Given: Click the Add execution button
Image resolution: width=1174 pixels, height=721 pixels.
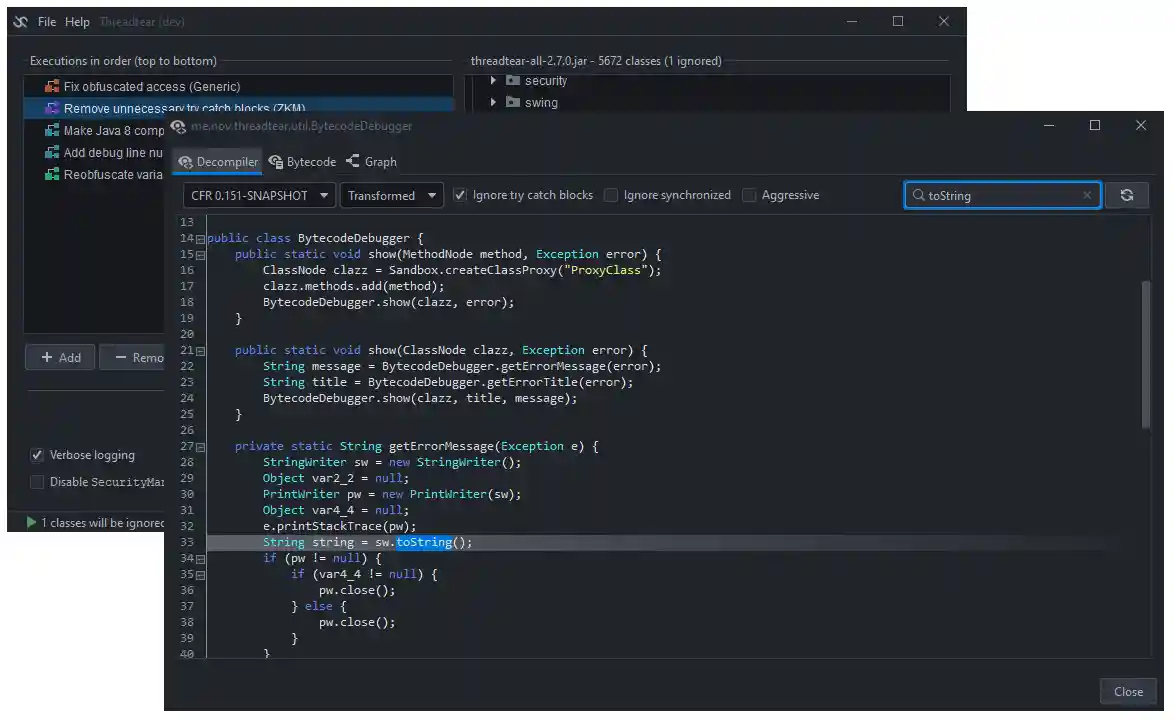Looking at the screenshot, I should (59, 357).
